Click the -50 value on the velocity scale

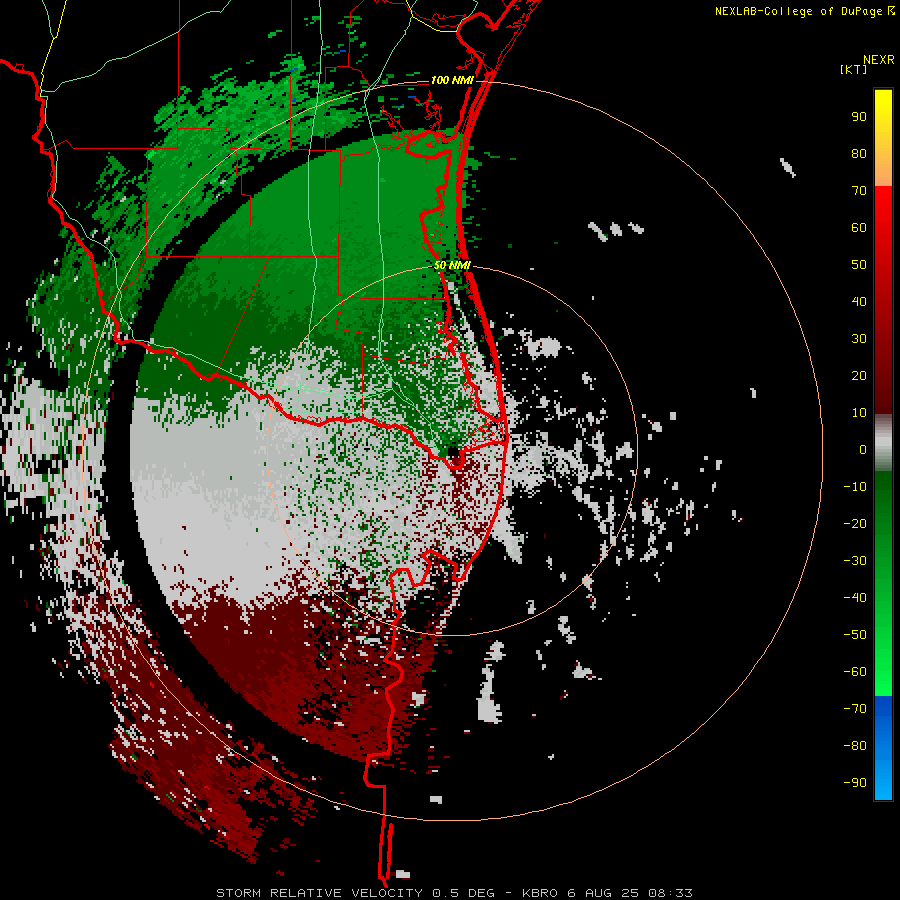855,635
